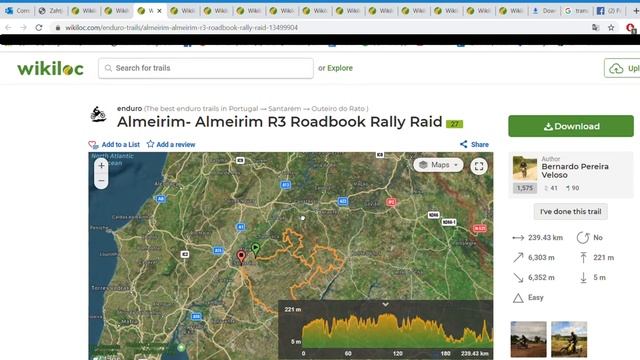The height and width of the screenshot is (360, 640).
Task: Open second trail photo thumbnail
Action: pyautogui.click(x=569, y=339)
